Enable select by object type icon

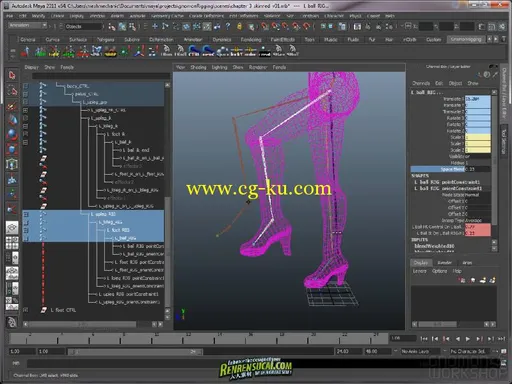pos(122,26)
